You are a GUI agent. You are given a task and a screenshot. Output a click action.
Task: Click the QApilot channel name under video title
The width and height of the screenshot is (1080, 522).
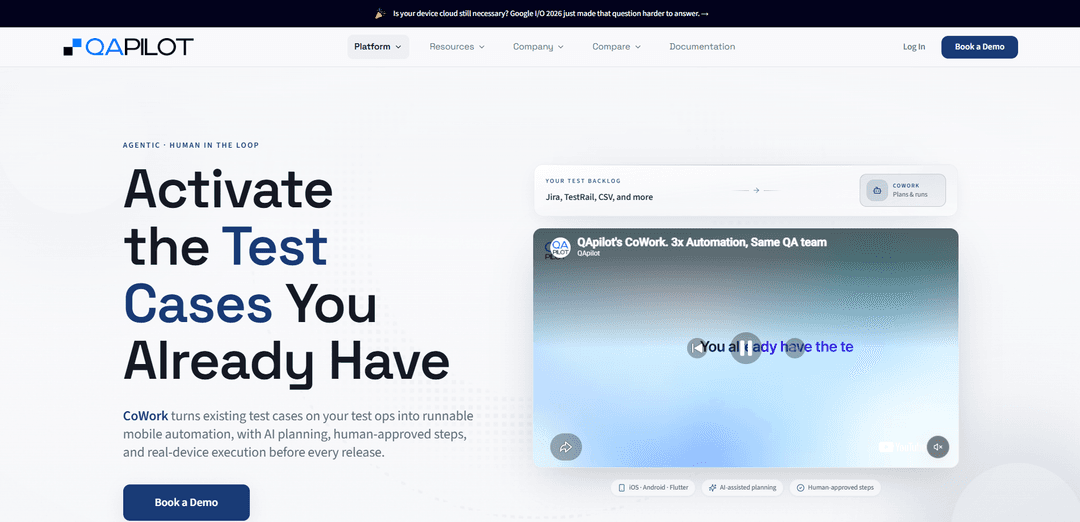[x=588, y=253]
